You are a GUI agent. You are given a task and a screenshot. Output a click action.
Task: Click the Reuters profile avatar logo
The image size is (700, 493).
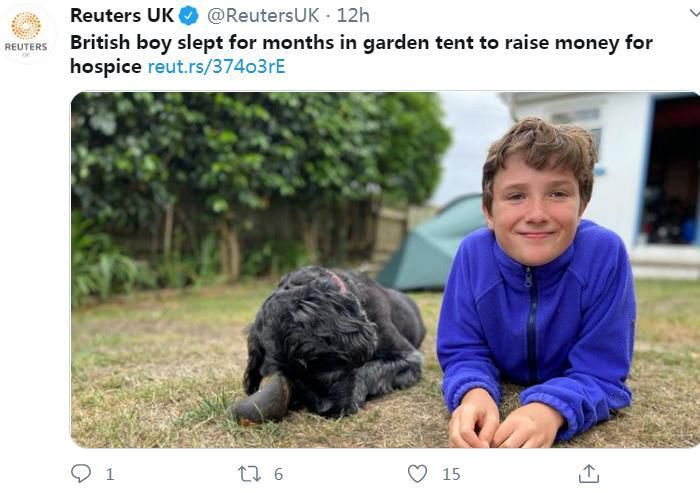(26, 31)
